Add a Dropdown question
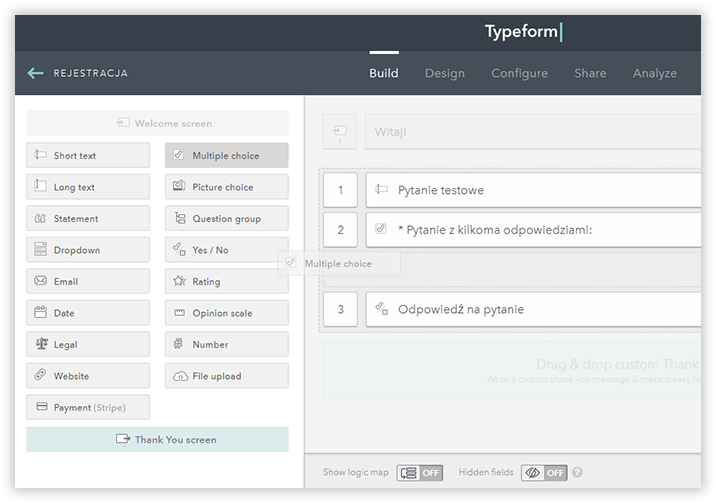 (x=88, y=250)
